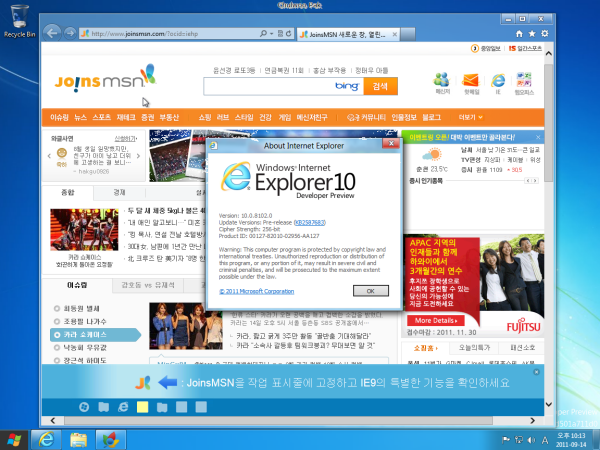Image resolution: width=600 pixels, height=450 pixels.
Task: Select second issue radio item 나가수
Action: [x=57, y=321]
